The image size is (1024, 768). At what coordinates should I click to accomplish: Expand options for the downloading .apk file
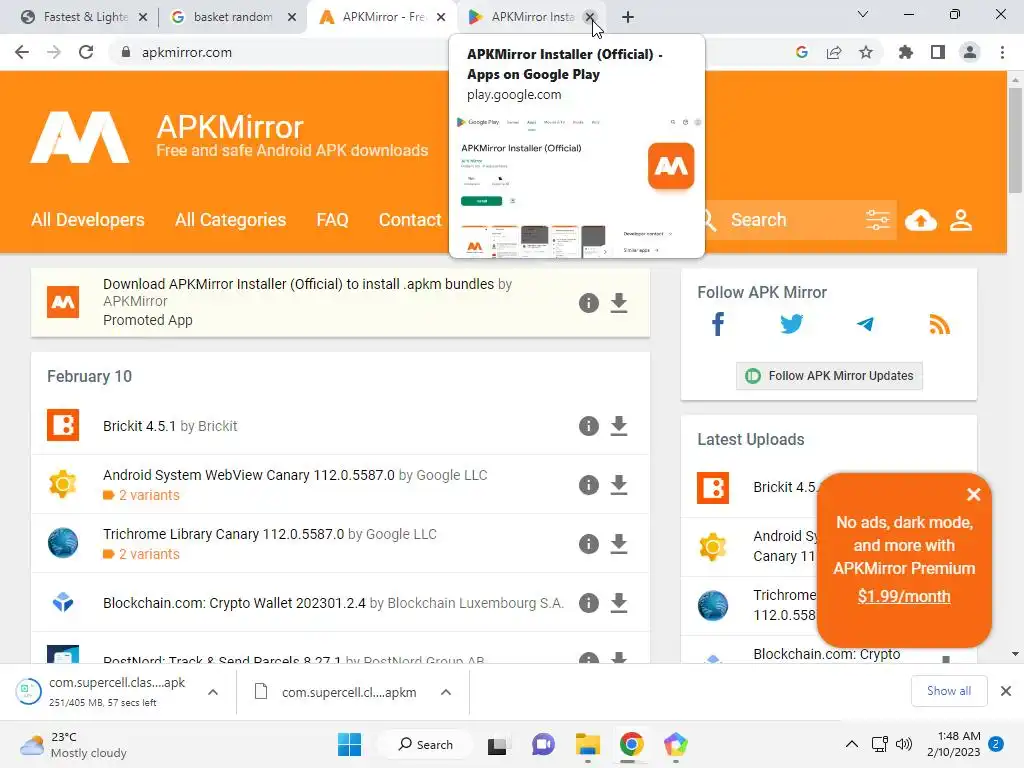click(213, 692)
